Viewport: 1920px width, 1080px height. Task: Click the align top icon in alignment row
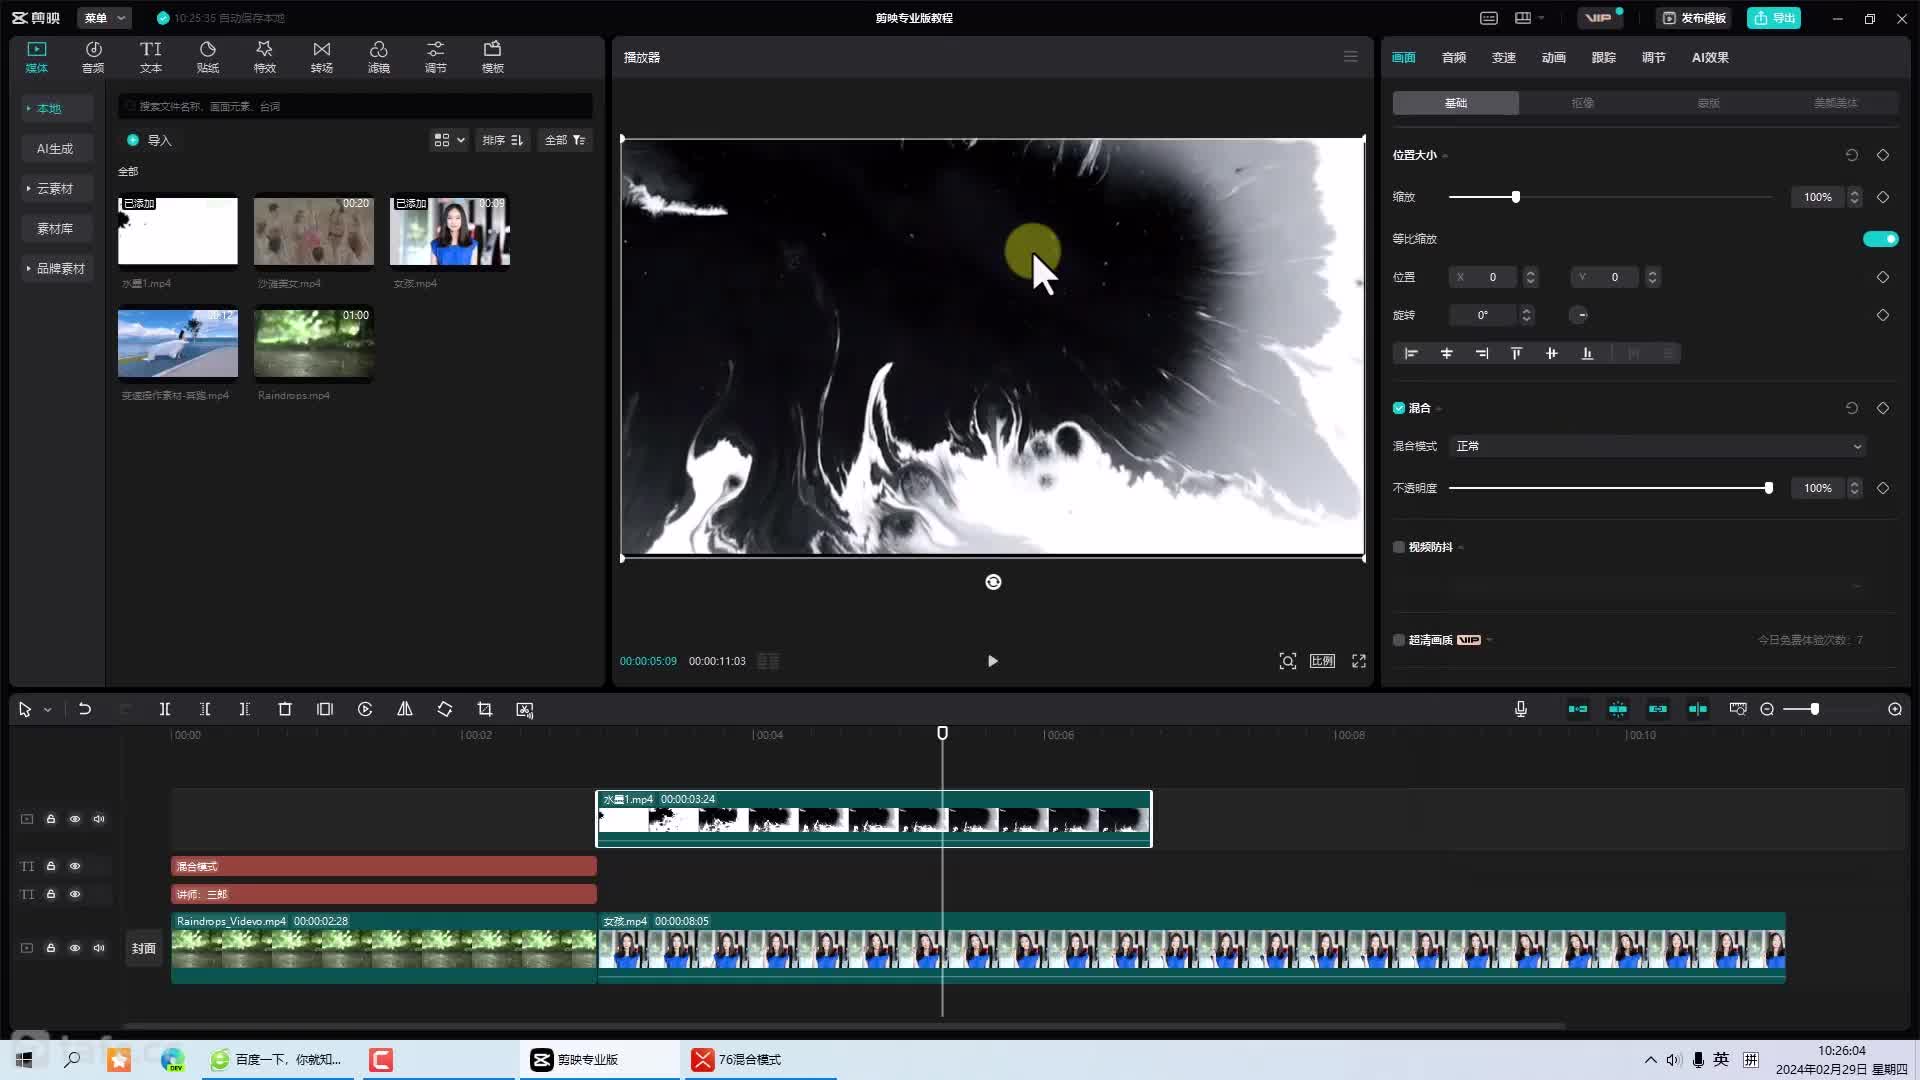click(1516, 353)
